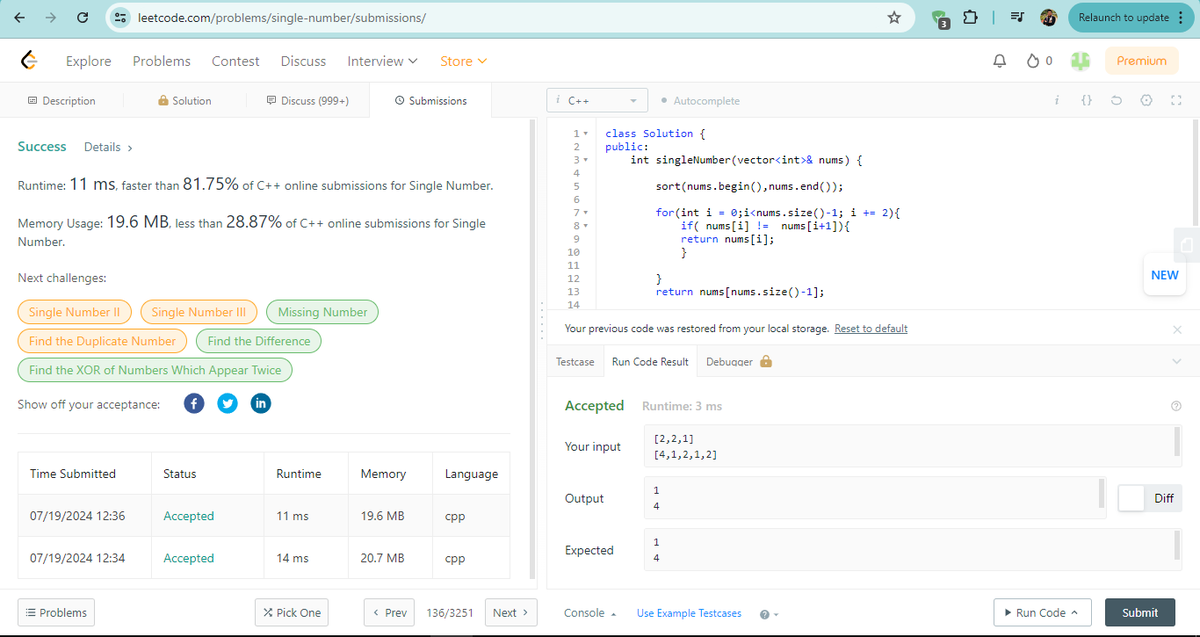Go to Problems in the top navigation bar

[161, 61]
